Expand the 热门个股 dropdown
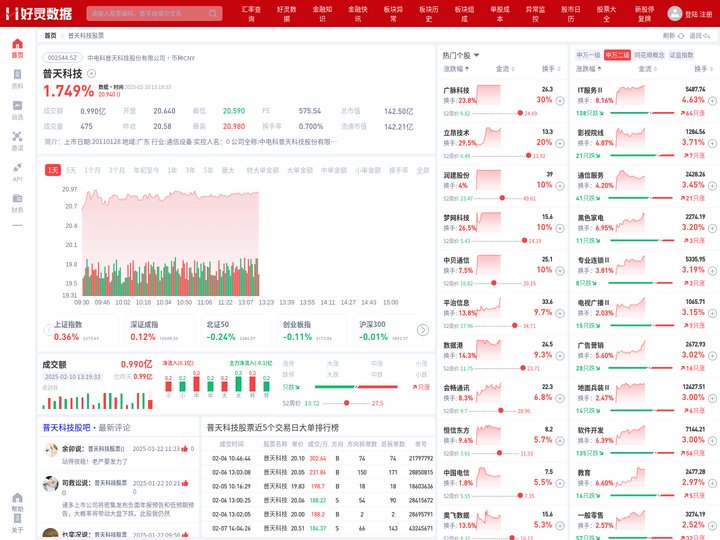This screenshot has width=720, height=540. click(x=476, y=55)
